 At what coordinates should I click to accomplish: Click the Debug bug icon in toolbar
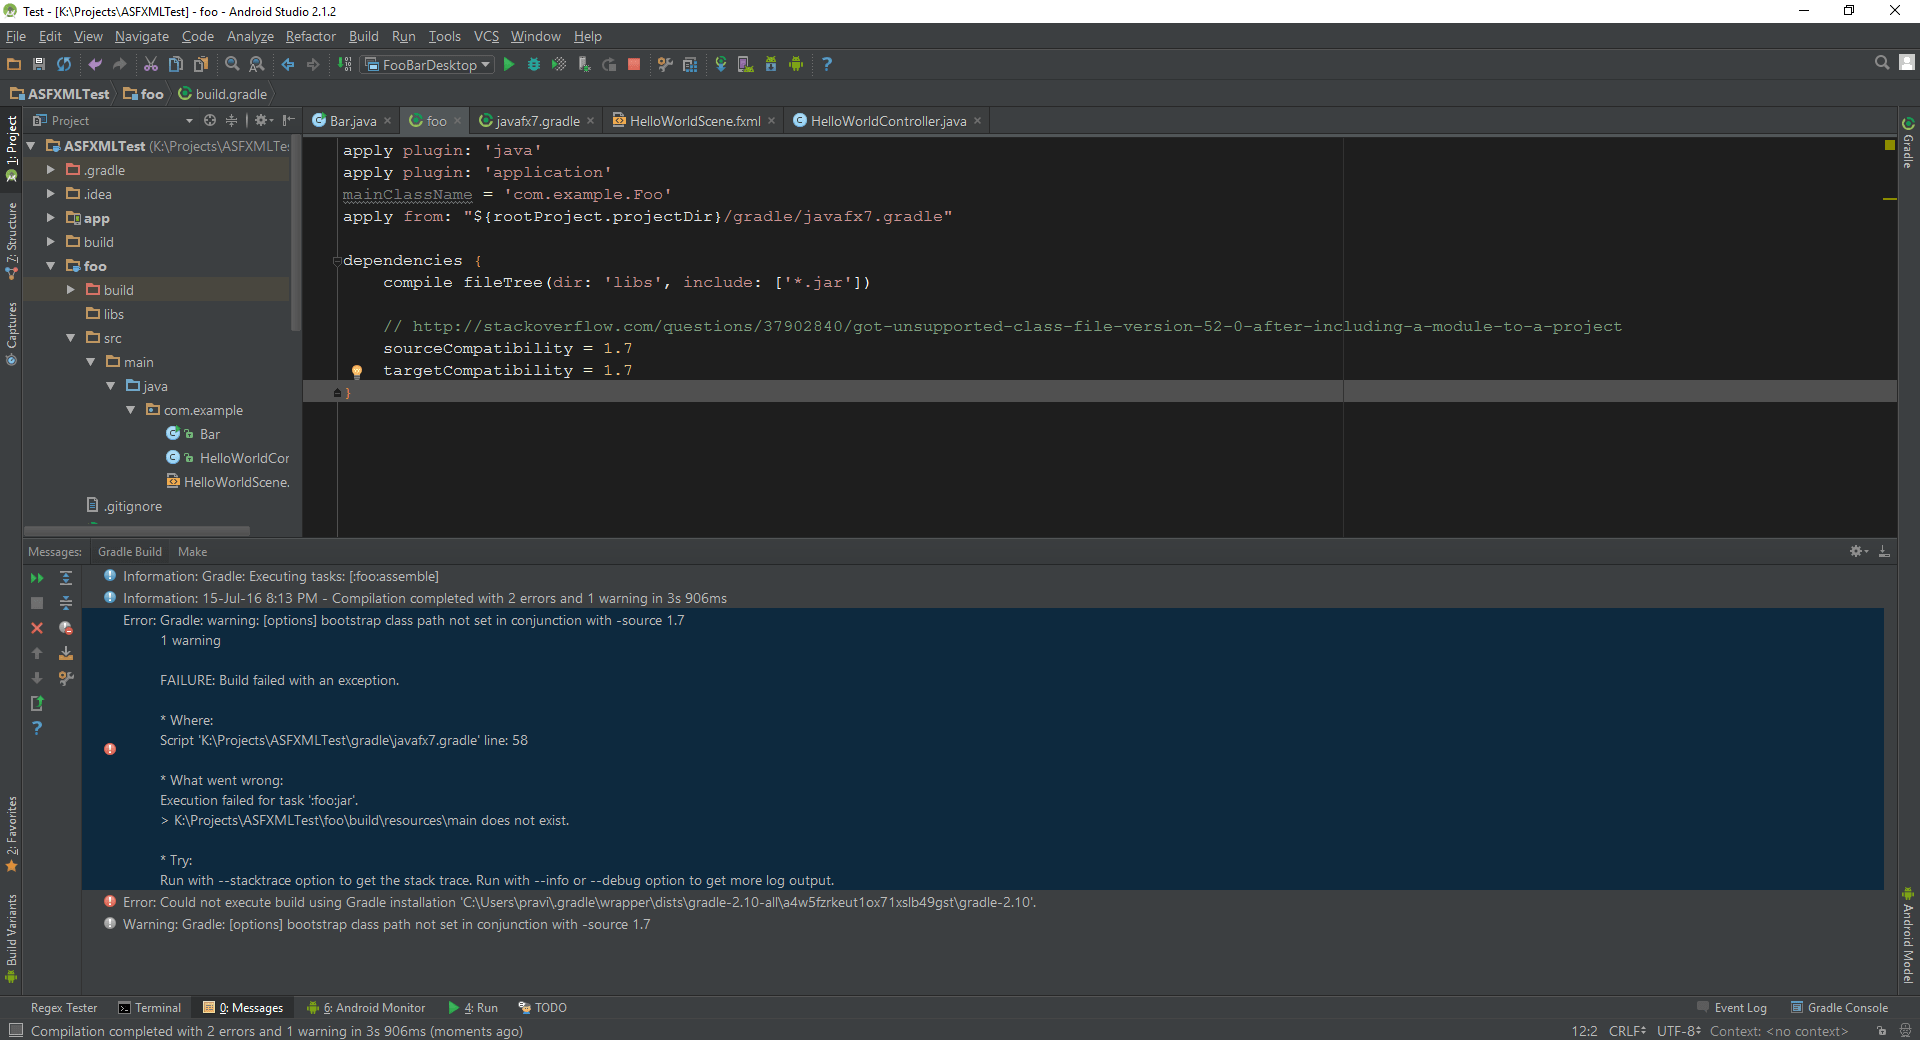pos(534,64)
